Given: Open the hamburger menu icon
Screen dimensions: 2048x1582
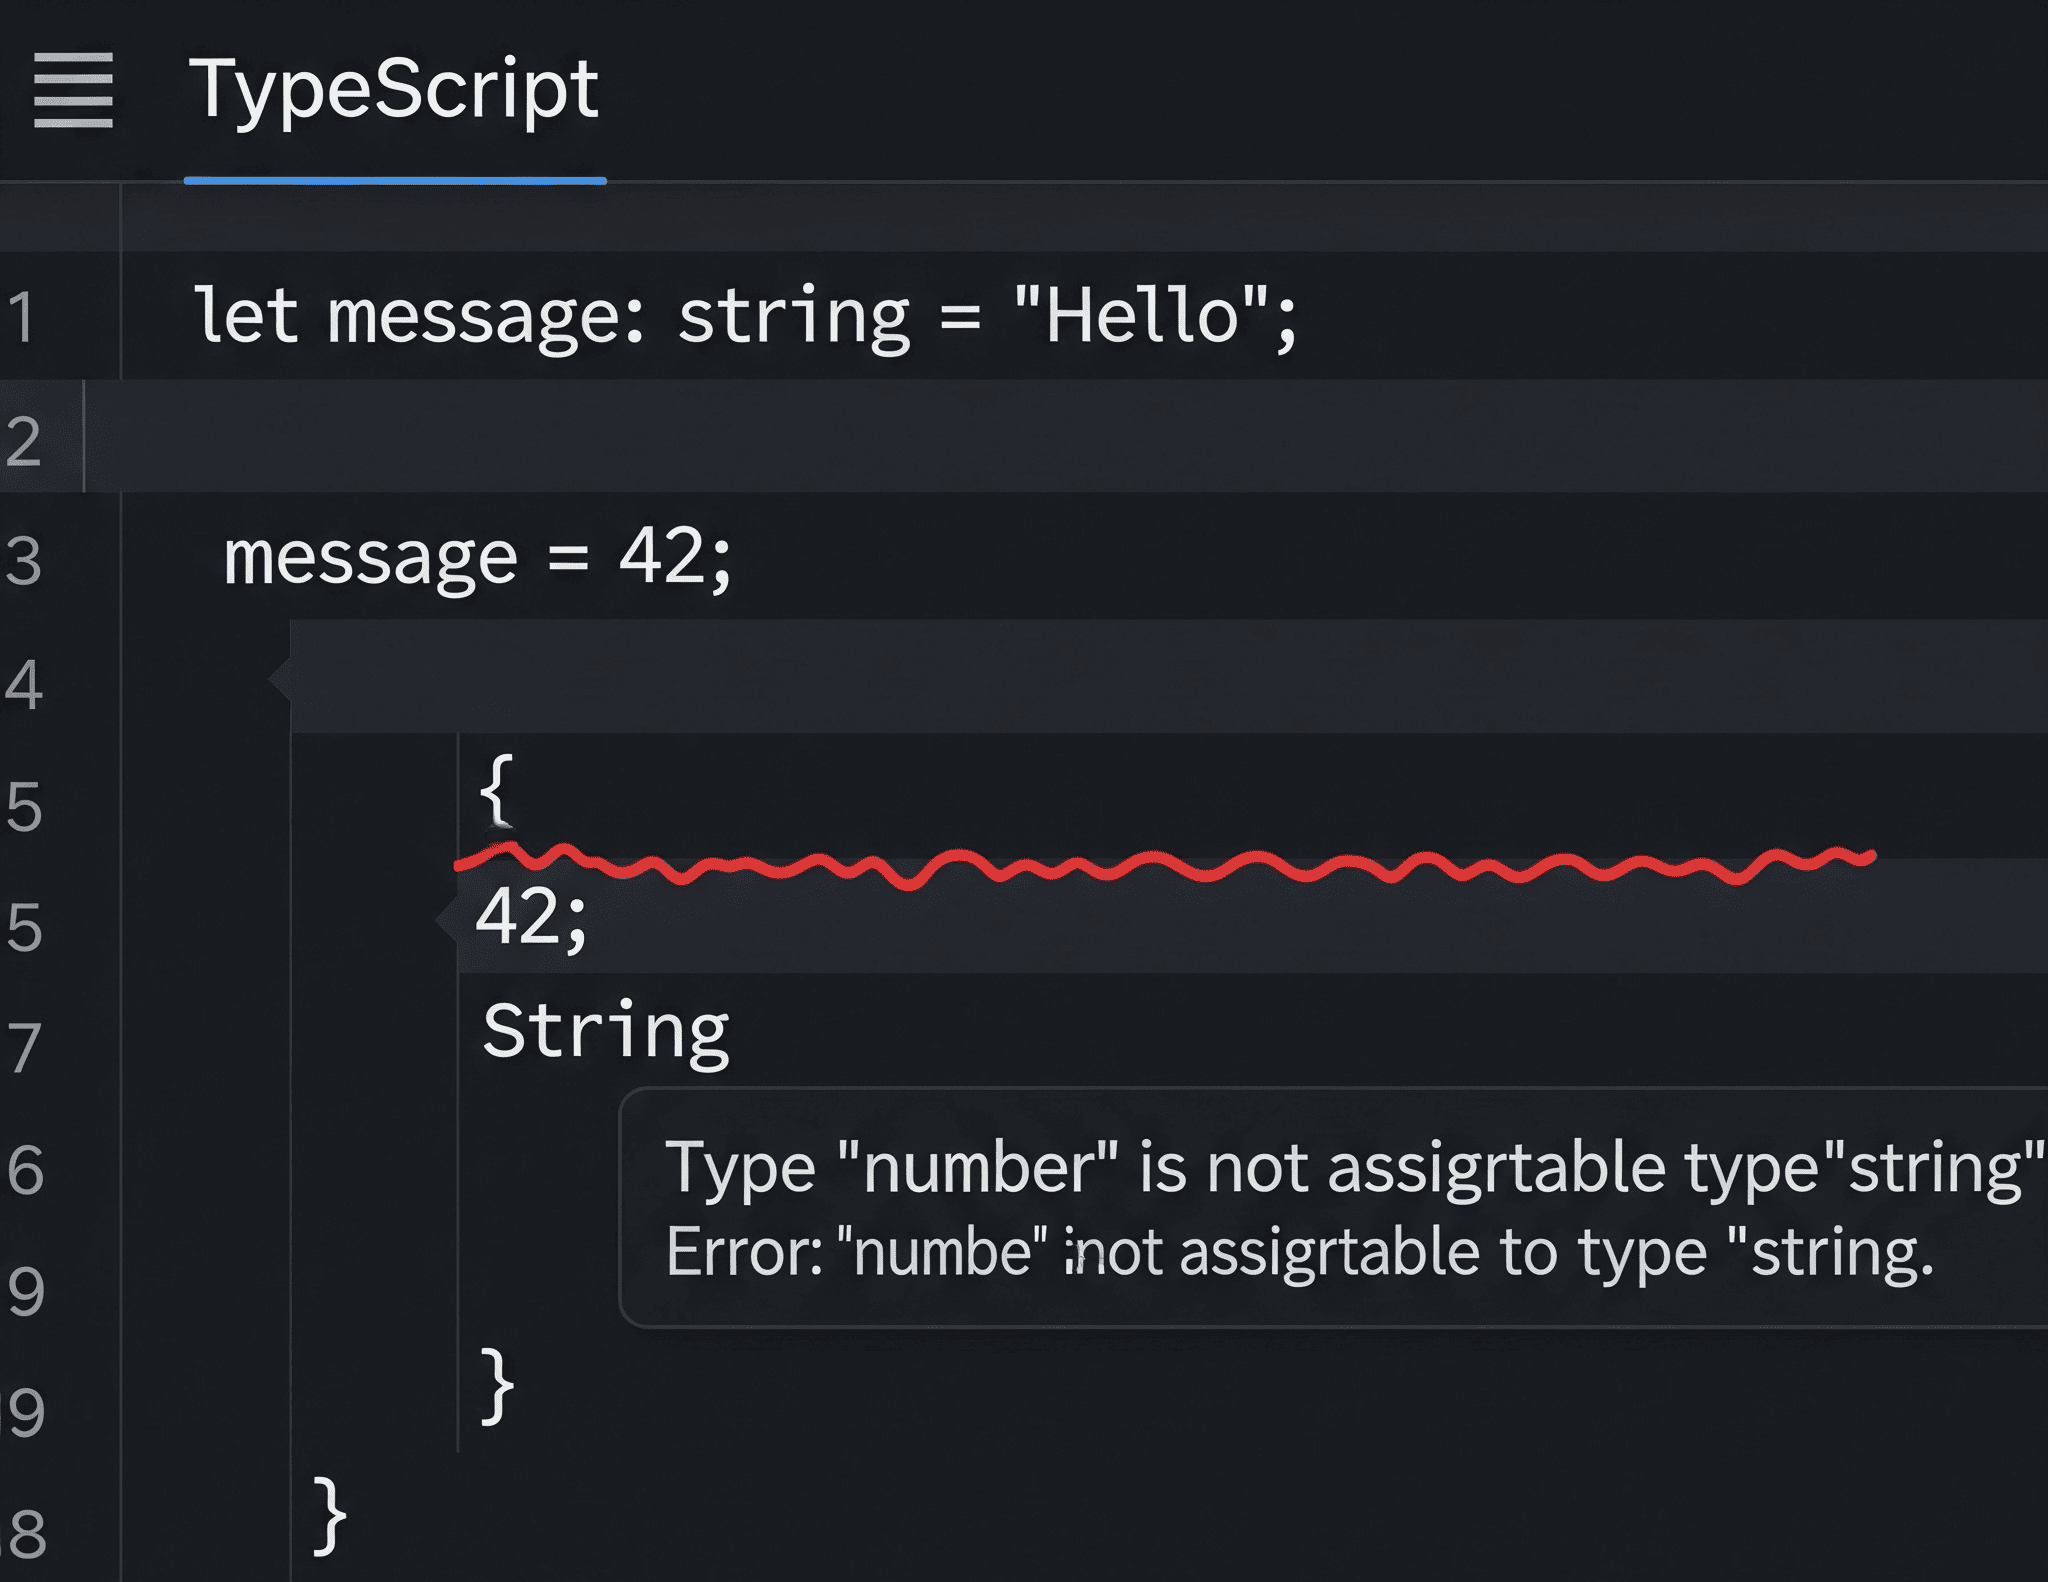Looking at the screenshot, I should (73, 90).
